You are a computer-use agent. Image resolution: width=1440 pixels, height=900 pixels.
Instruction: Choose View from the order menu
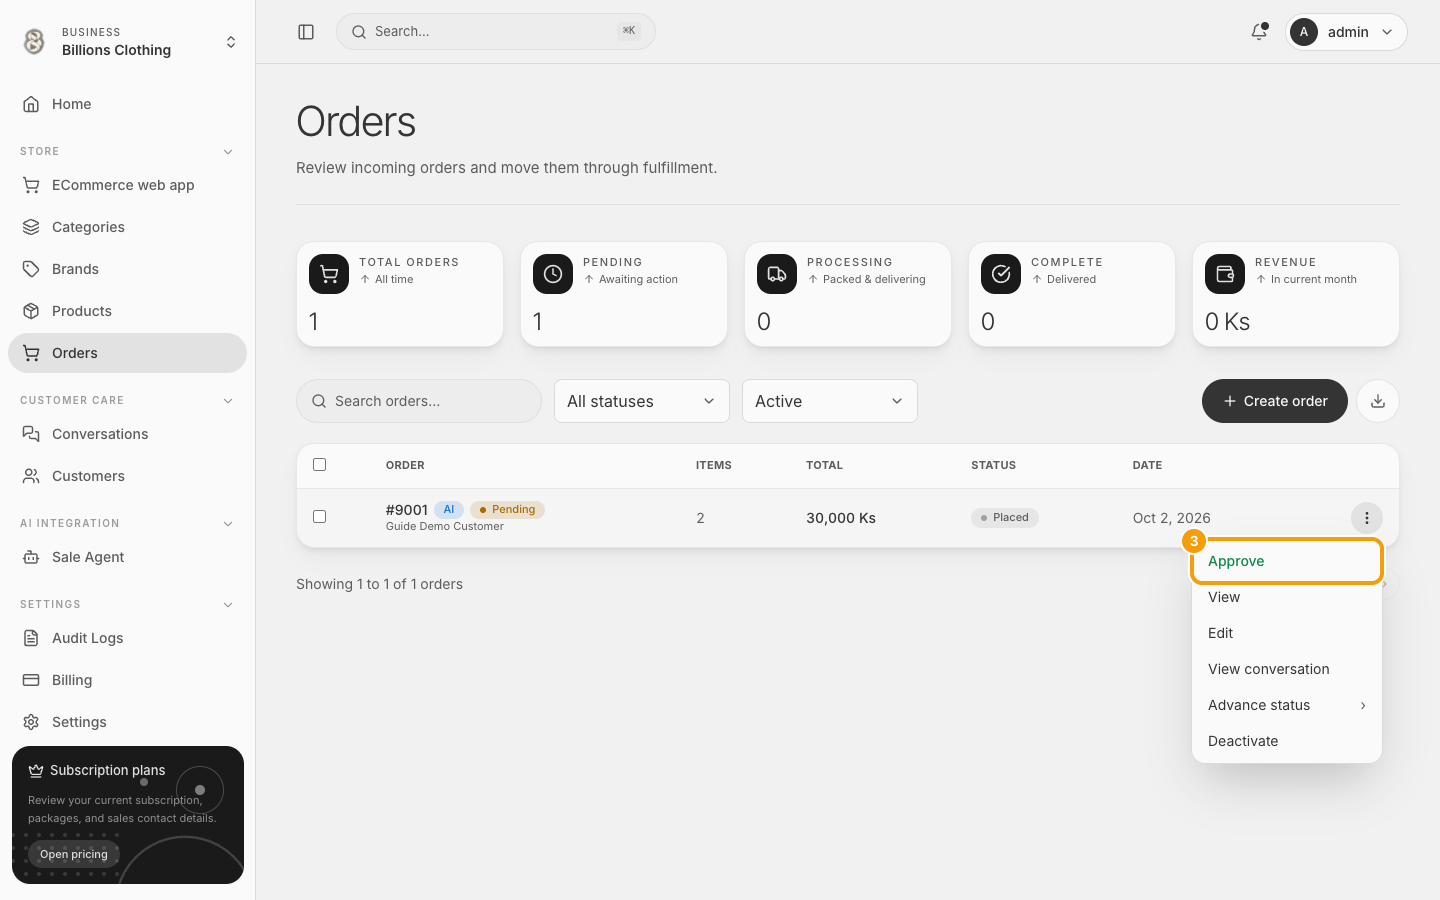click(x=1287, y=597)
